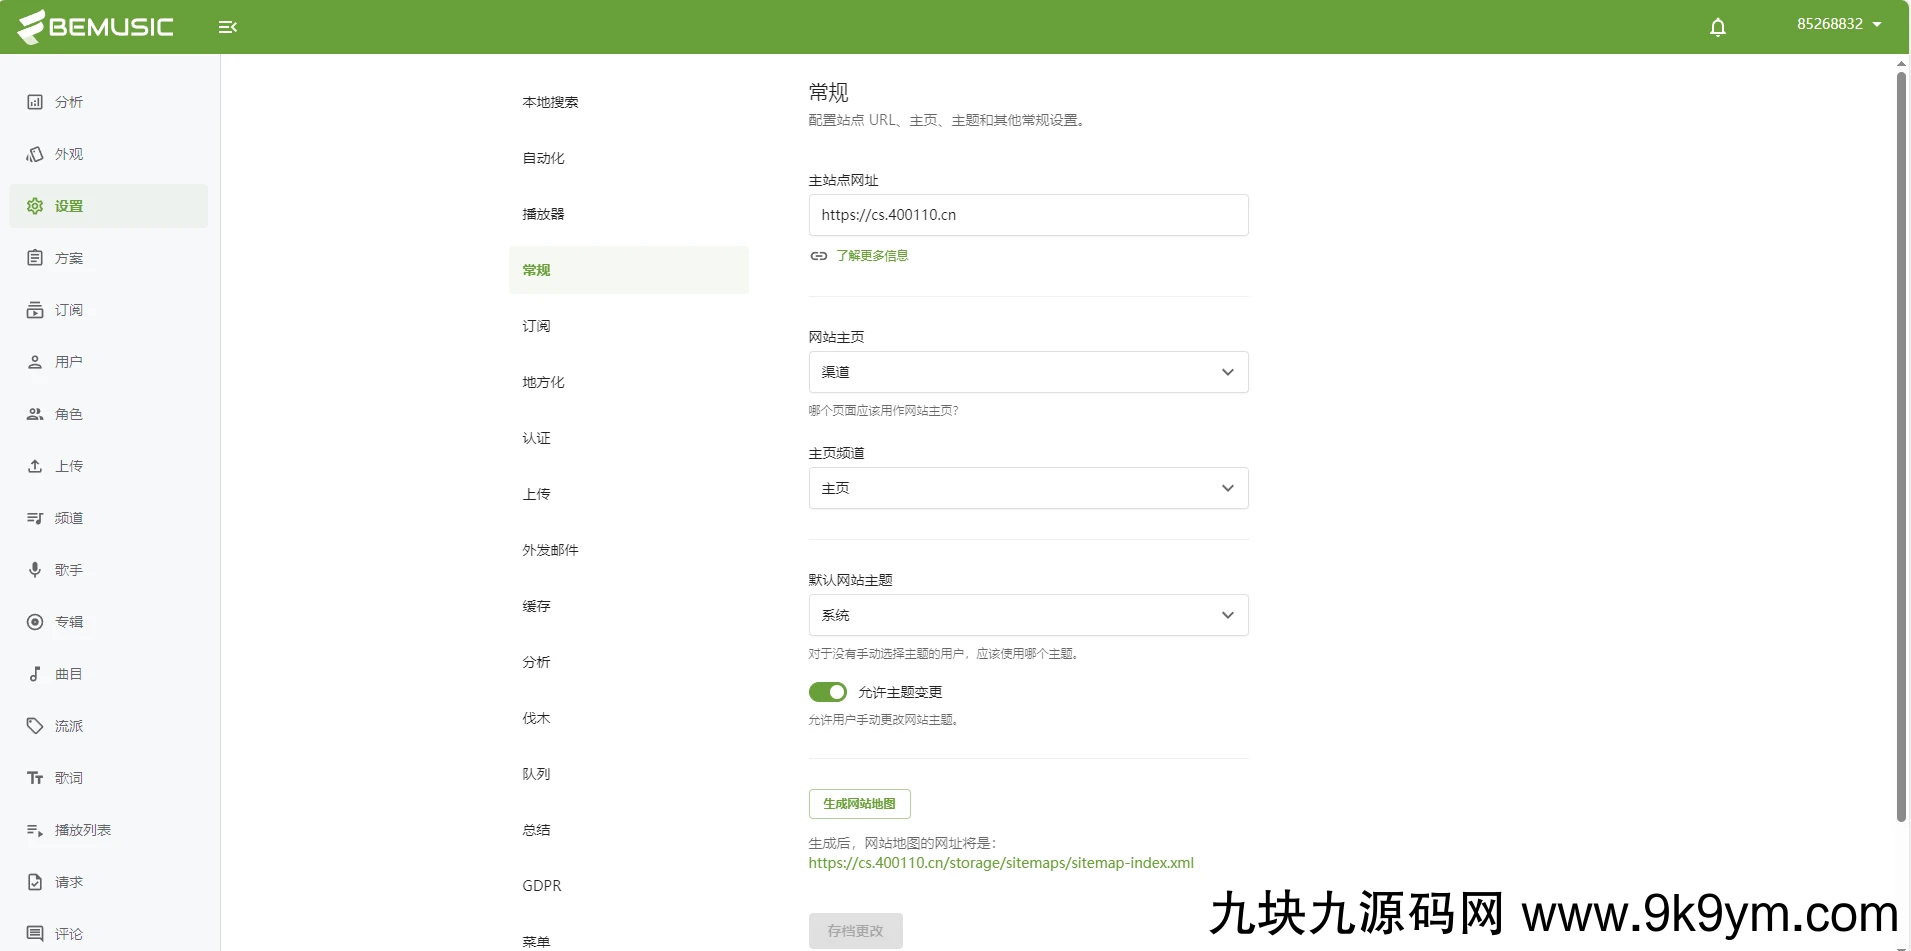
Task: Open the 了解更多信息 link
Action: [x=872, y=256]
